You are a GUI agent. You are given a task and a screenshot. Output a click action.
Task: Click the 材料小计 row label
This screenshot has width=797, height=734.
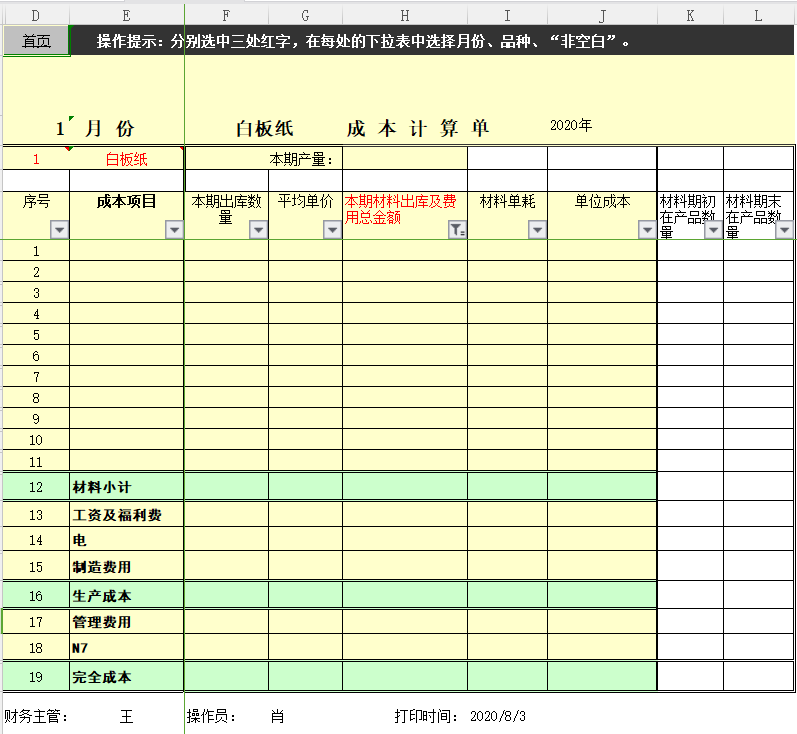102,487
